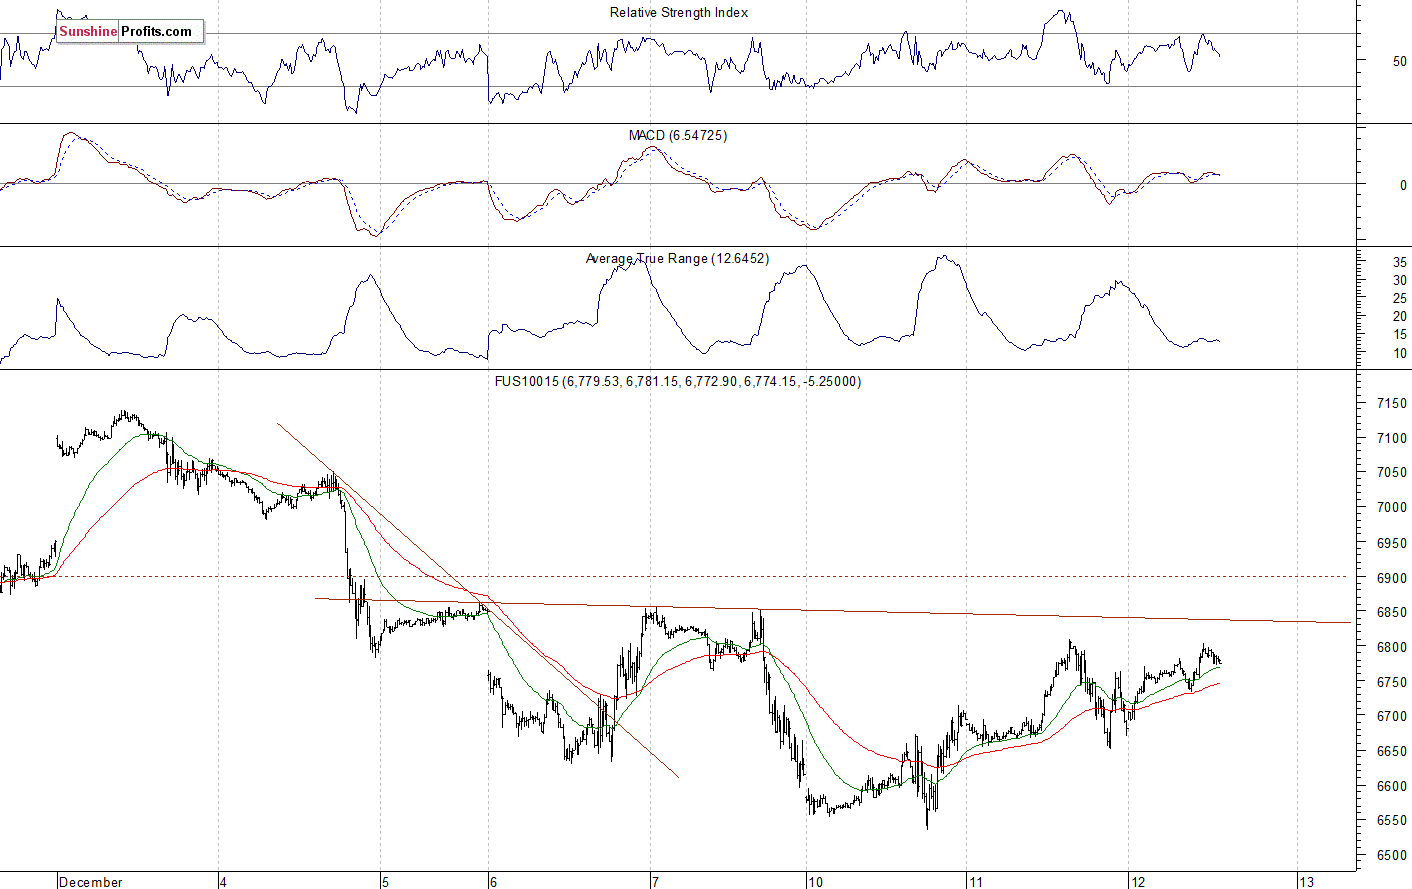Click date label 11 on time axis

(x=976, y=882)
